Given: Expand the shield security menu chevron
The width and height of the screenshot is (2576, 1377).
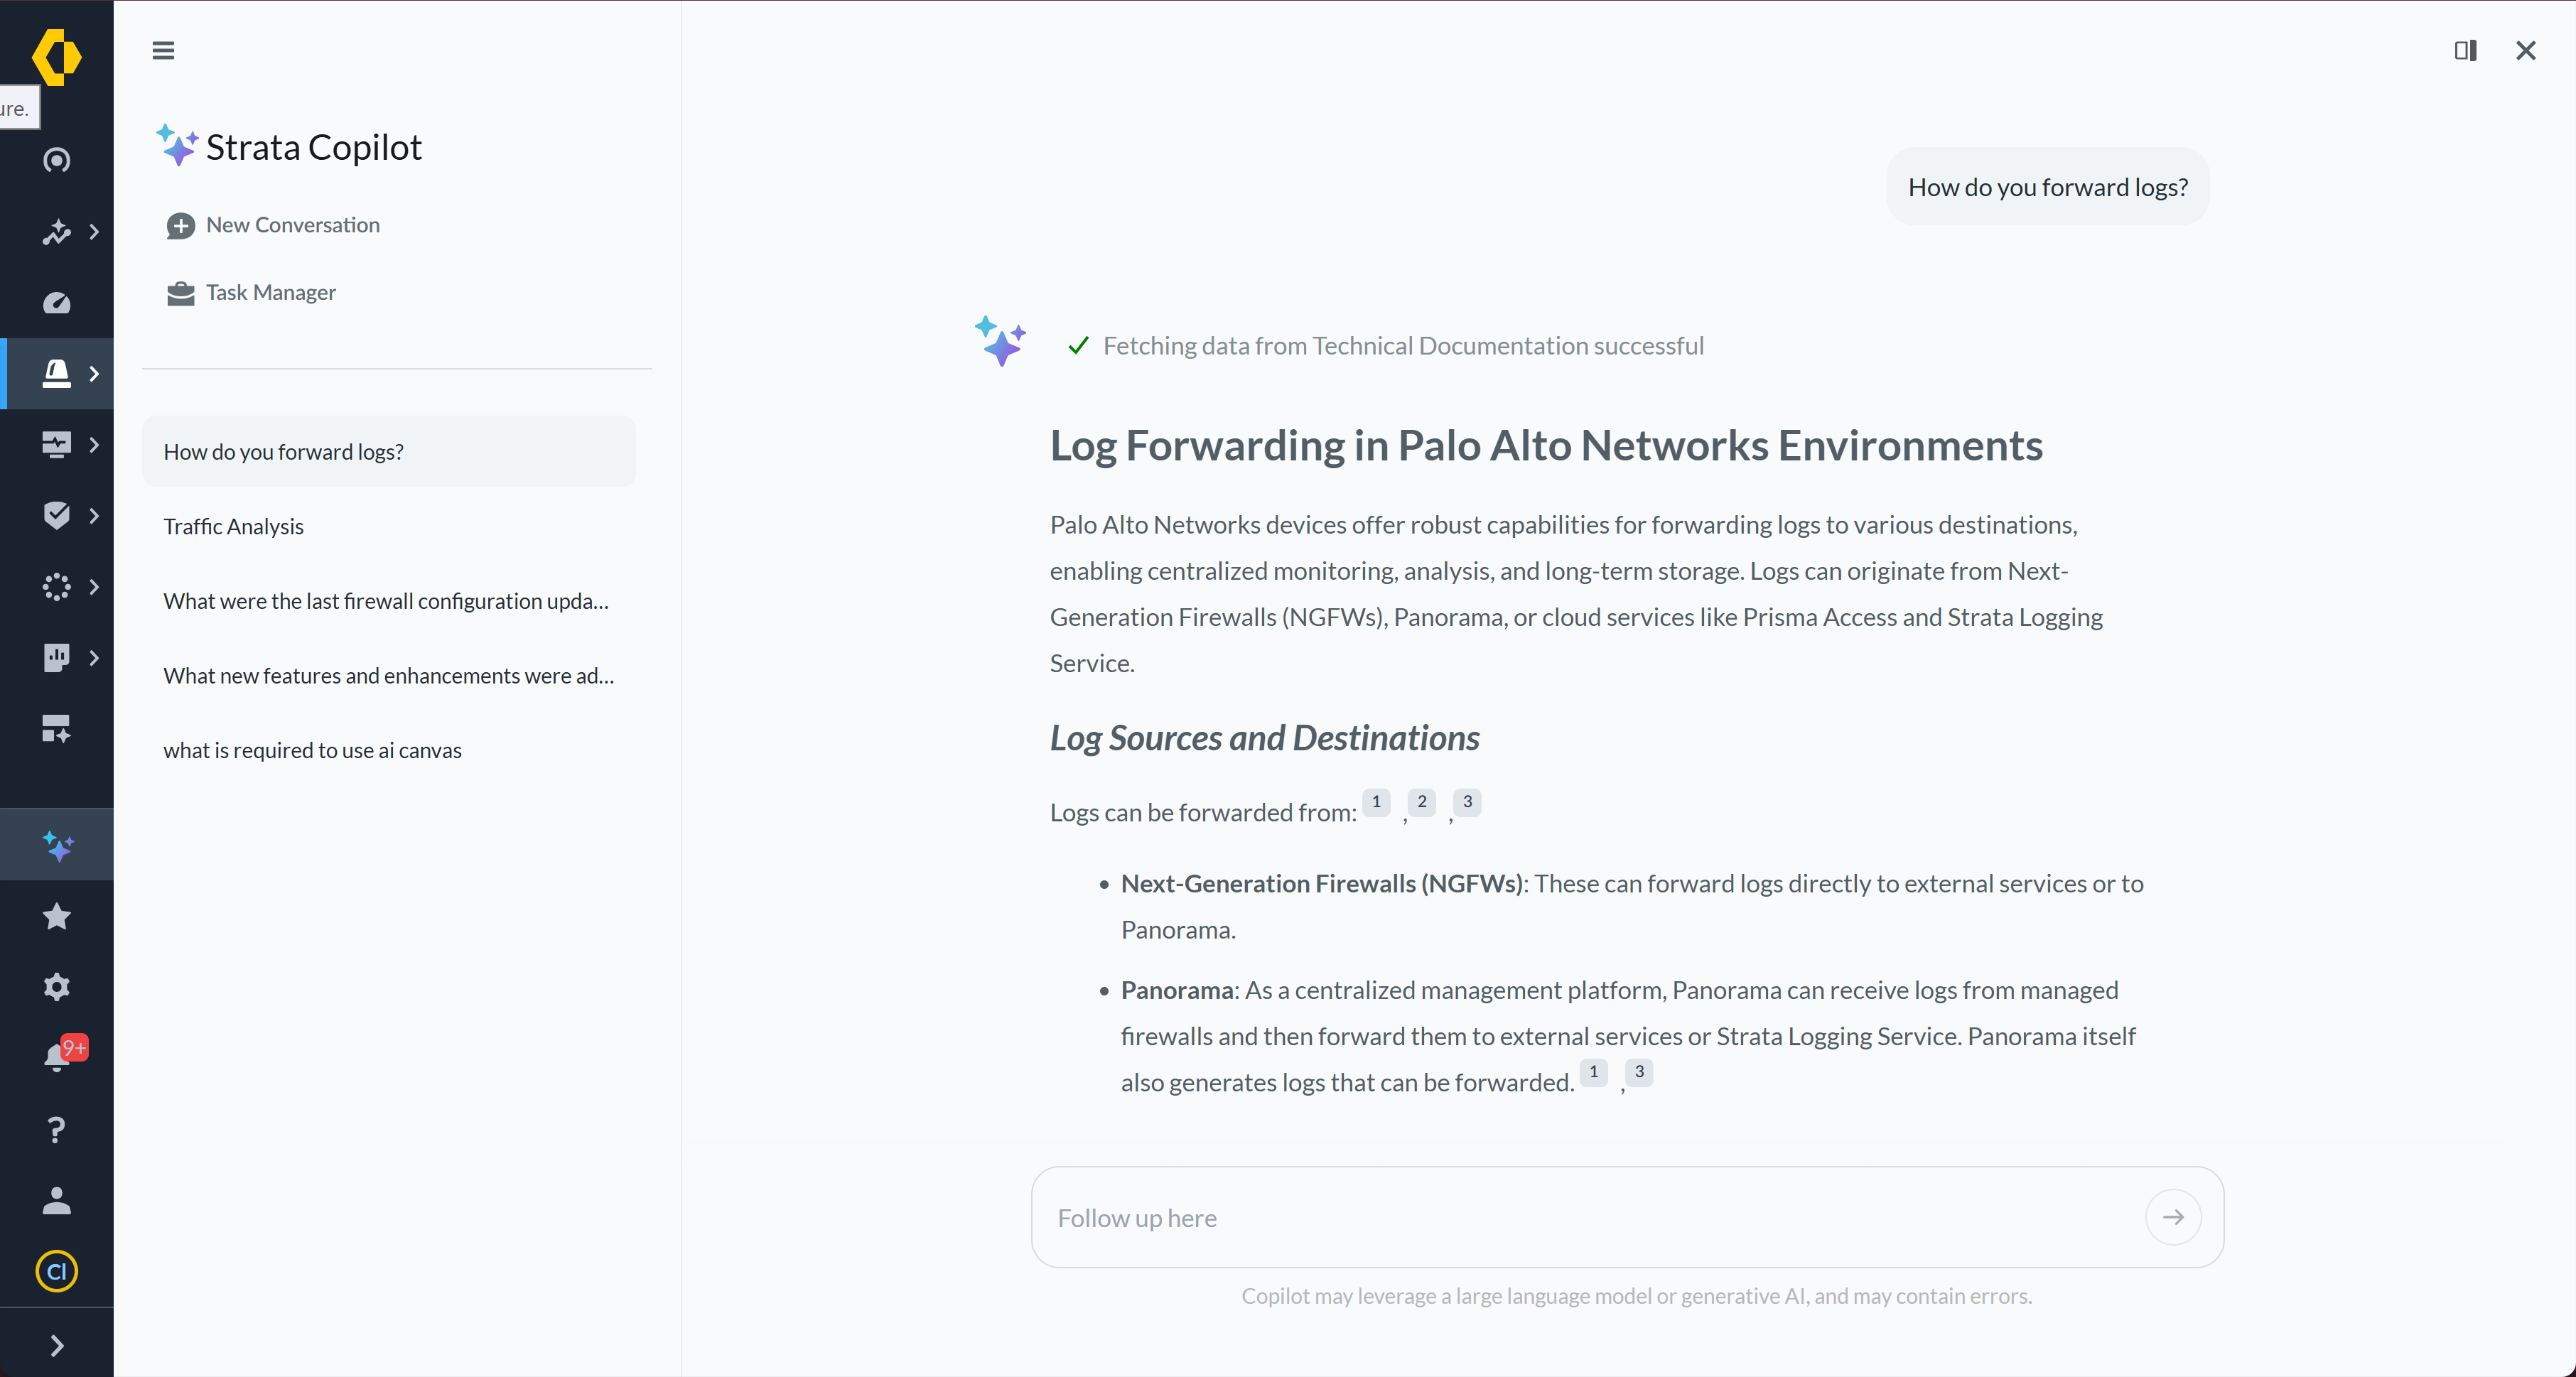Looking at the screenshot, I should coord(94,516).
